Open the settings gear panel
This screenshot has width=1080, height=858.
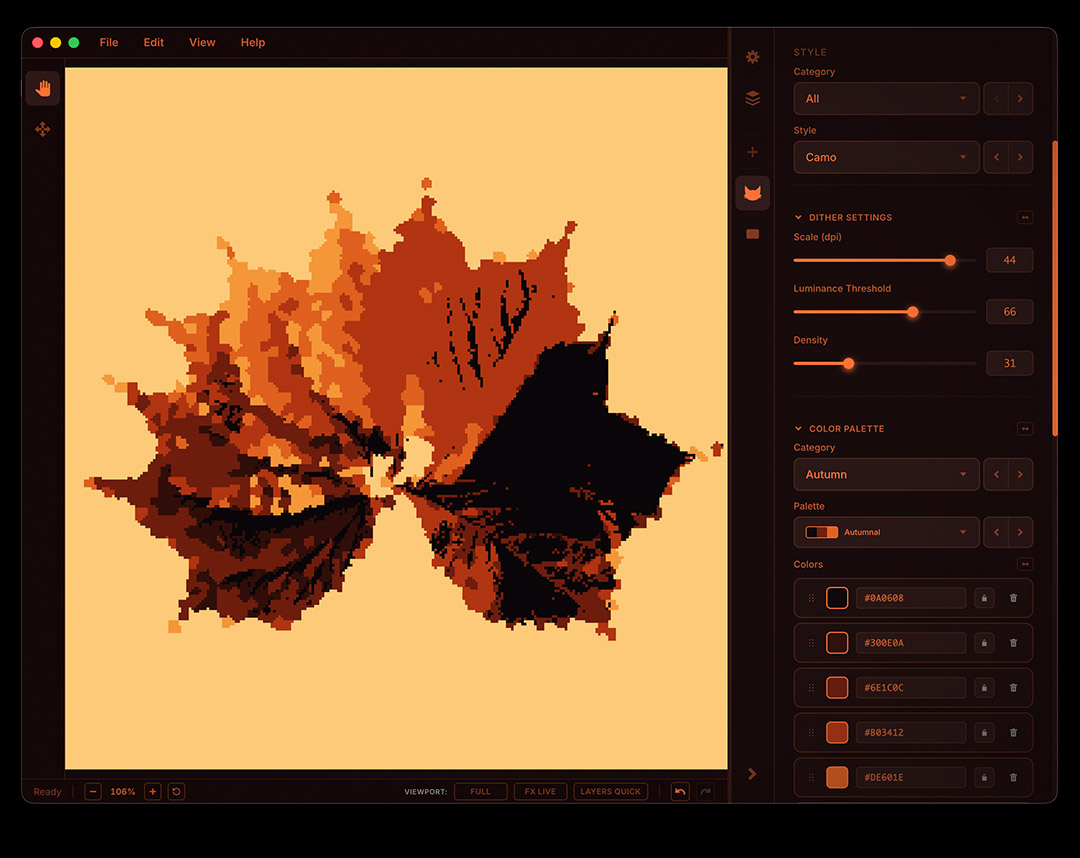(753, 57)
